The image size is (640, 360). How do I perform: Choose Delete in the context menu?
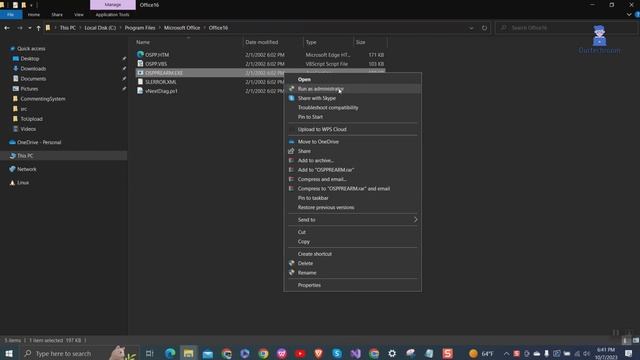point(352,263)
